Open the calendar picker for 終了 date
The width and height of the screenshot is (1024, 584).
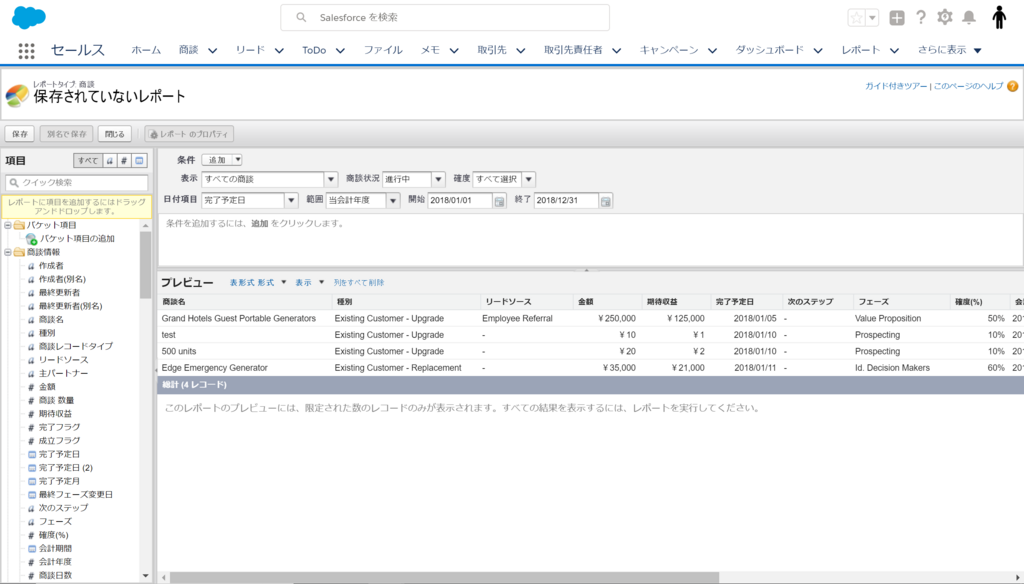(x=605, y=201)
